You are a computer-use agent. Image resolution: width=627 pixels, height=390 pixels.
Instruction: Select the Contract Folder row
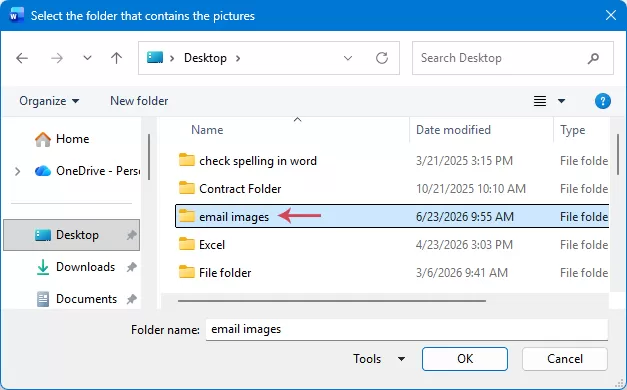tap(392, 189)
